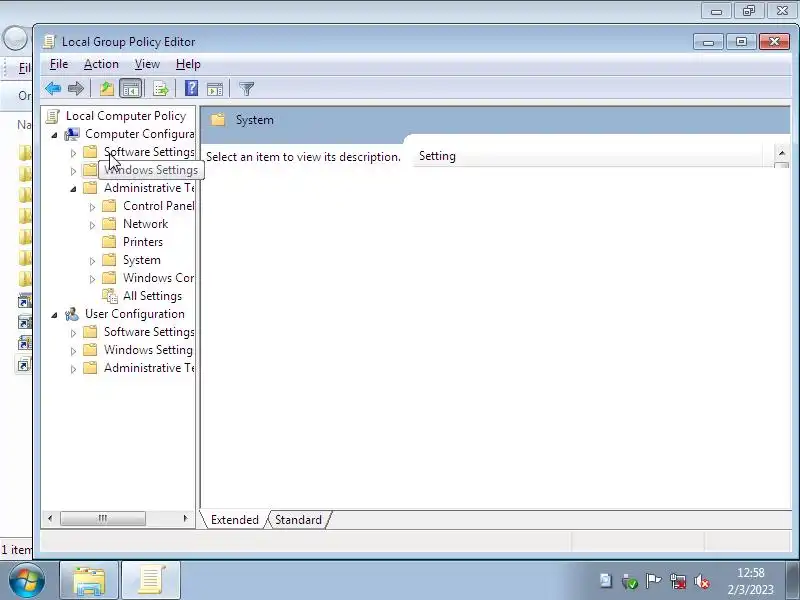Screen dimensions: 800x600
Task: Select the All Settings tree item
Action: pos(152,296)
